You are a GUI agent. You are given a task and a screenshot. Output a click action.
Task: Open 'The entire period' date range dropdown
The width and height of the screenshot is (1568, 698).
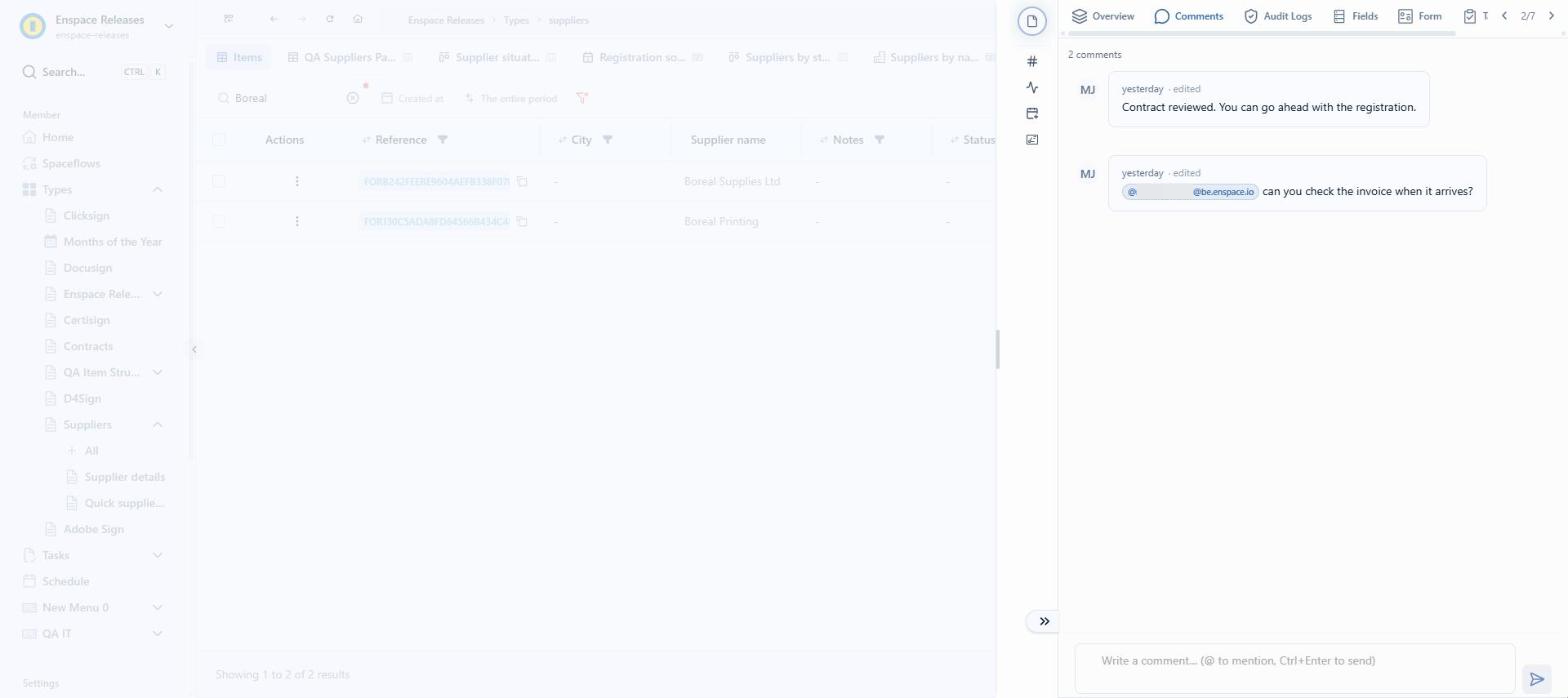click(x=511, y=99)
